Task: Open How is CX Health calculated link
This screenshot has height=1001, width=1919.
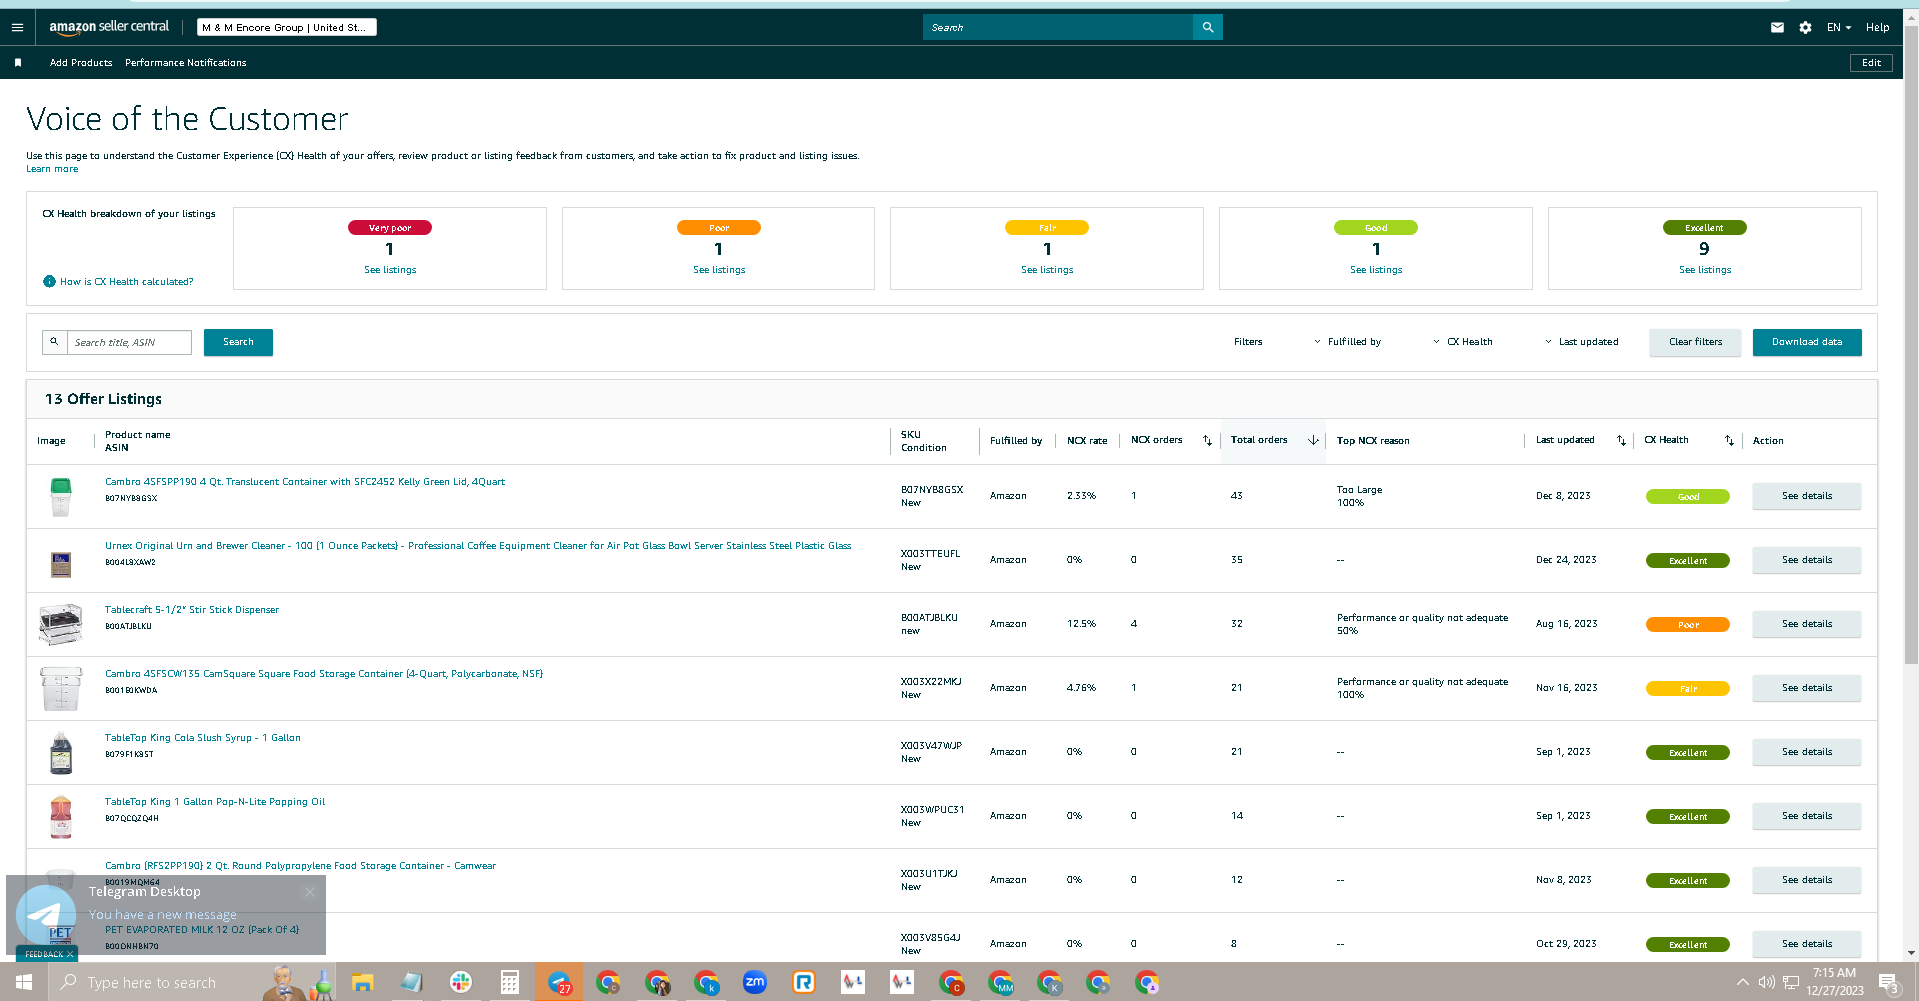Action: point(127,282)
